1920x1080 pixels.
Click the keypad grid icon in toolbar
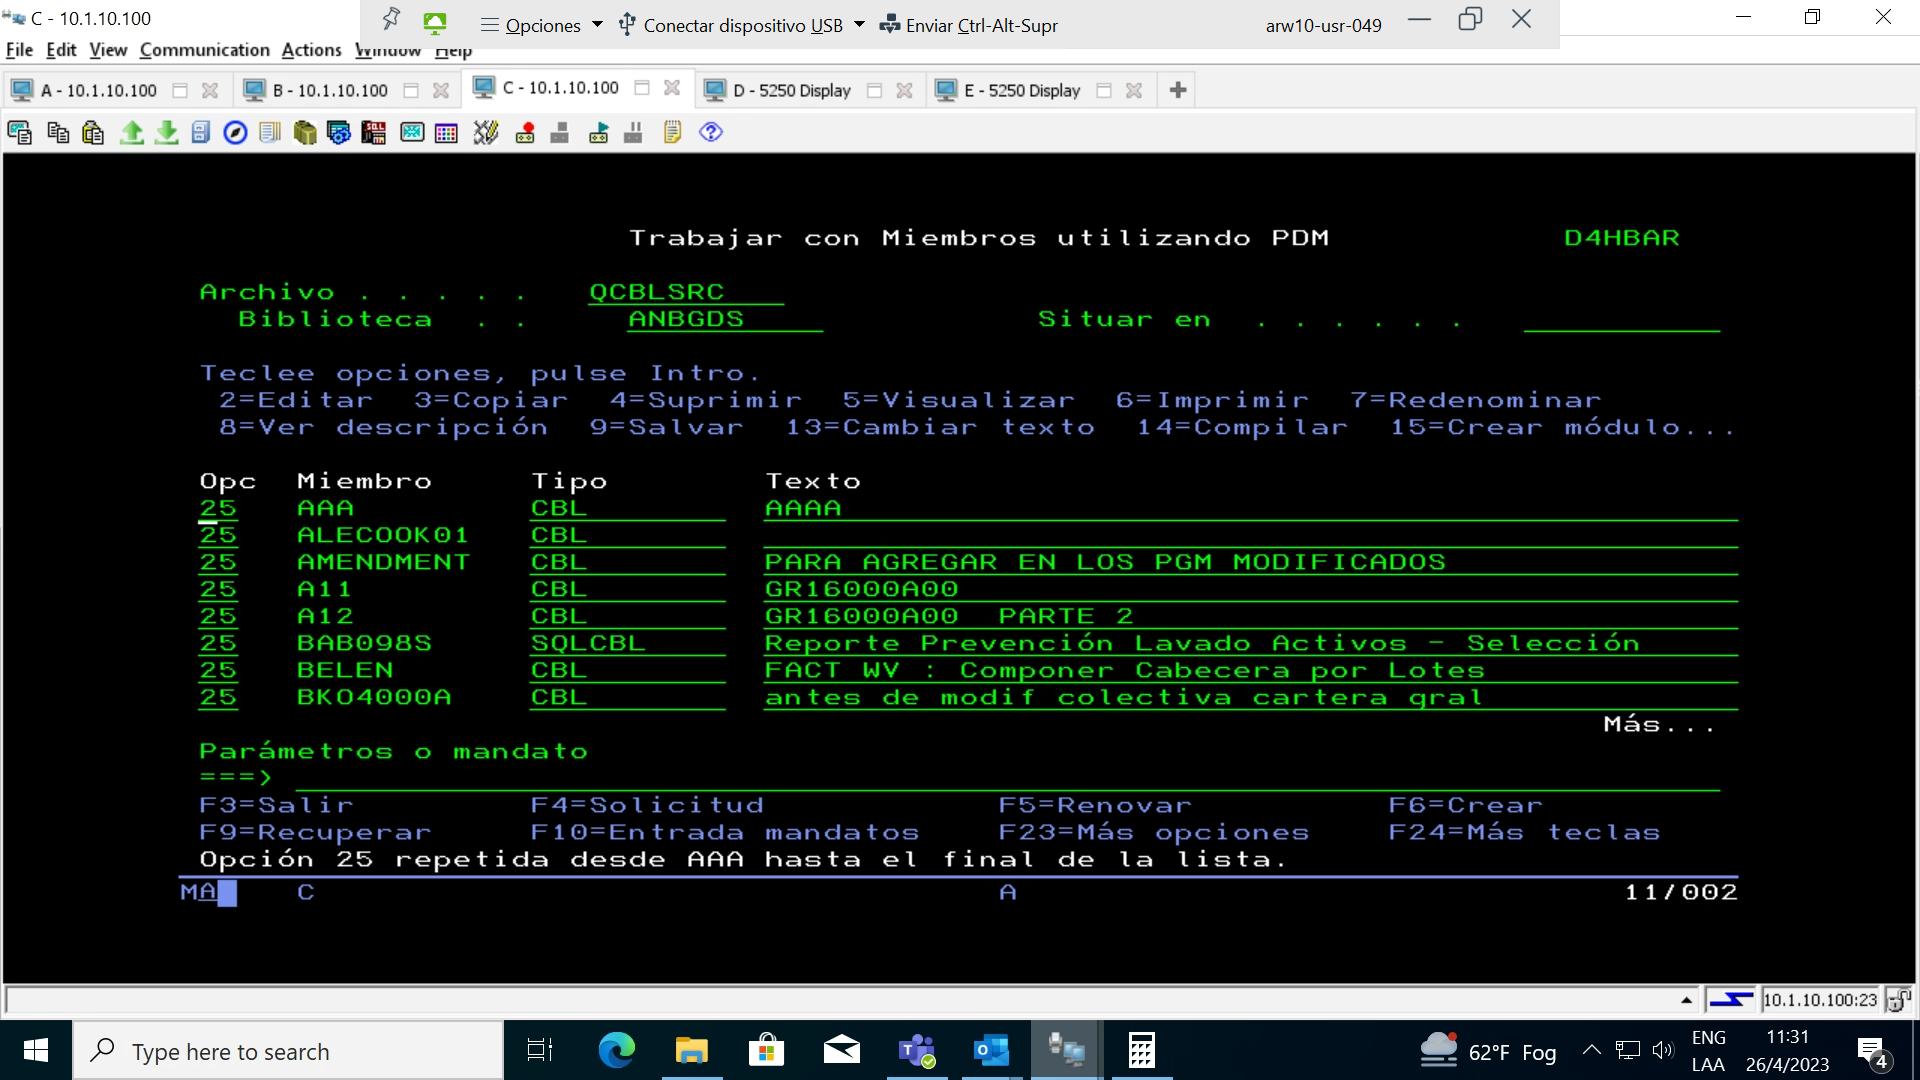click(x=446, y=132)
